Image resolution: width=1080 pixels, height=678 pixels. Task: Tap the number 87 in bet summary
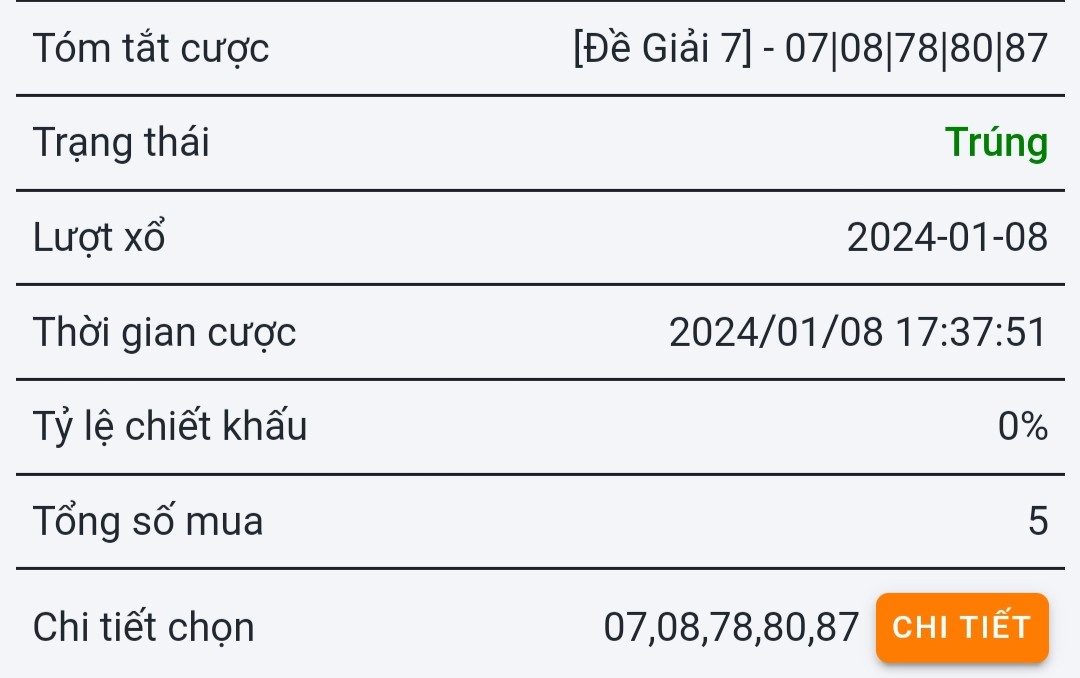coord(1026,48)
